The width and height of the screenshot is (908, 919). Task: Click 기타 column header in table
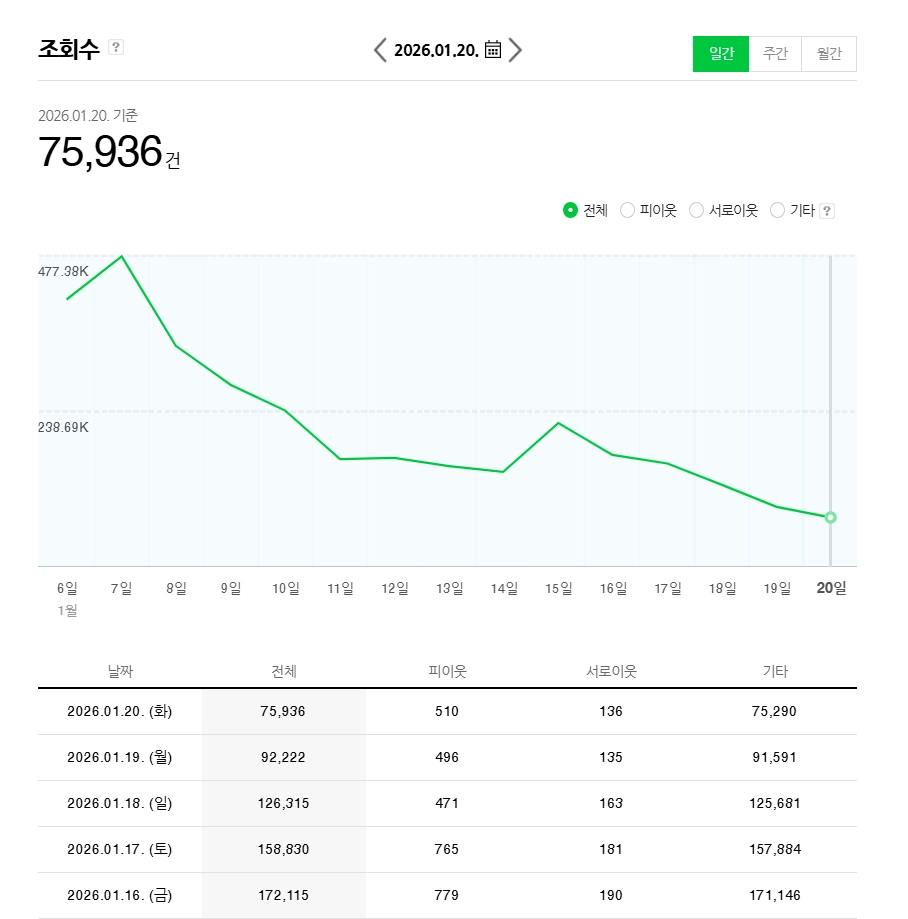point(775,671)
